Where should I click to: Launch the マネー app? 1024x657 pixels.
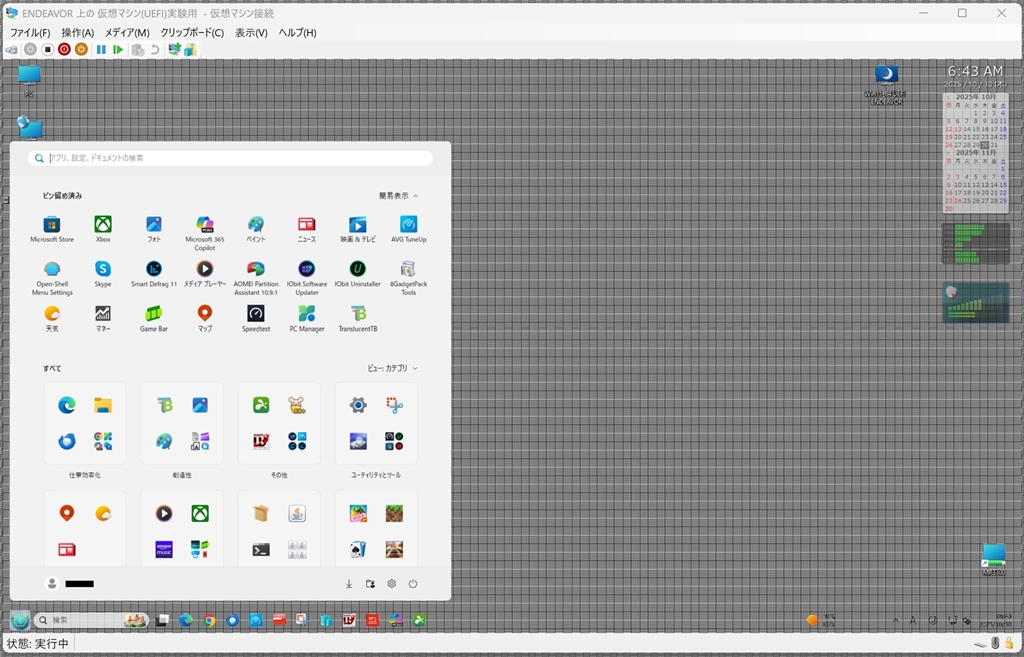103,319
